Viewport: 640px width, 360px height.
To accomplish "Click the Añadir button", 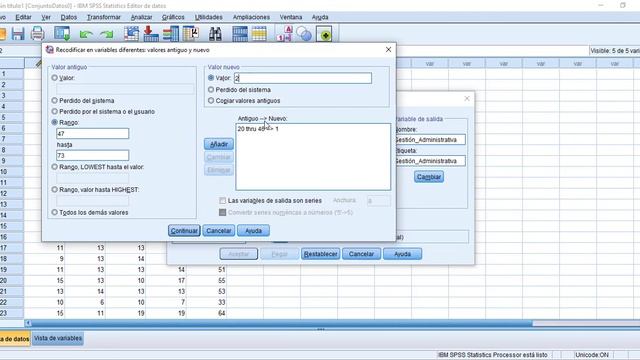I will point(219,144).
